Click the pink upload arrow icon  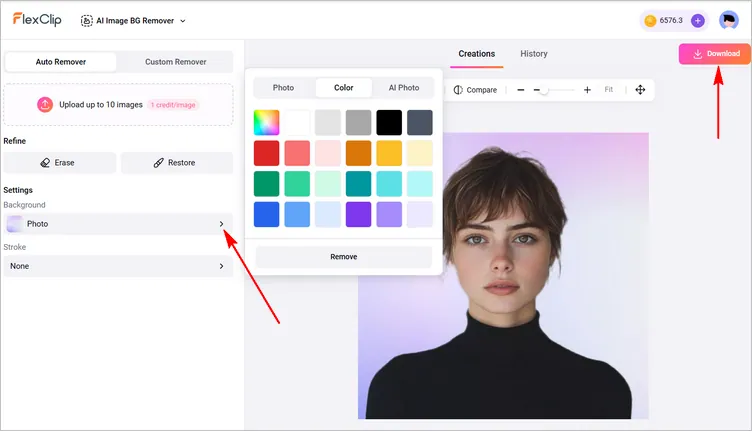click(45, 105)
